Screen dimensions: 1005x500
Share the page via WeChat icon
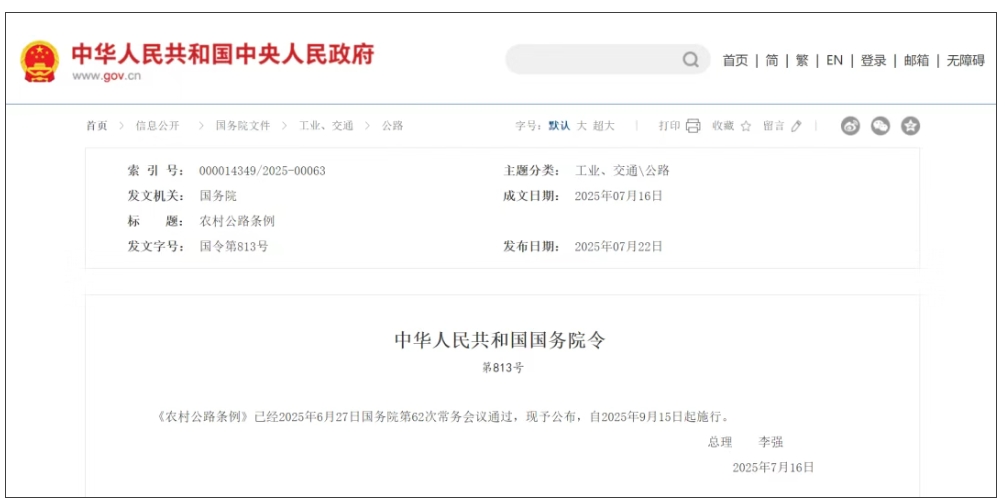(x=880, y=126)
